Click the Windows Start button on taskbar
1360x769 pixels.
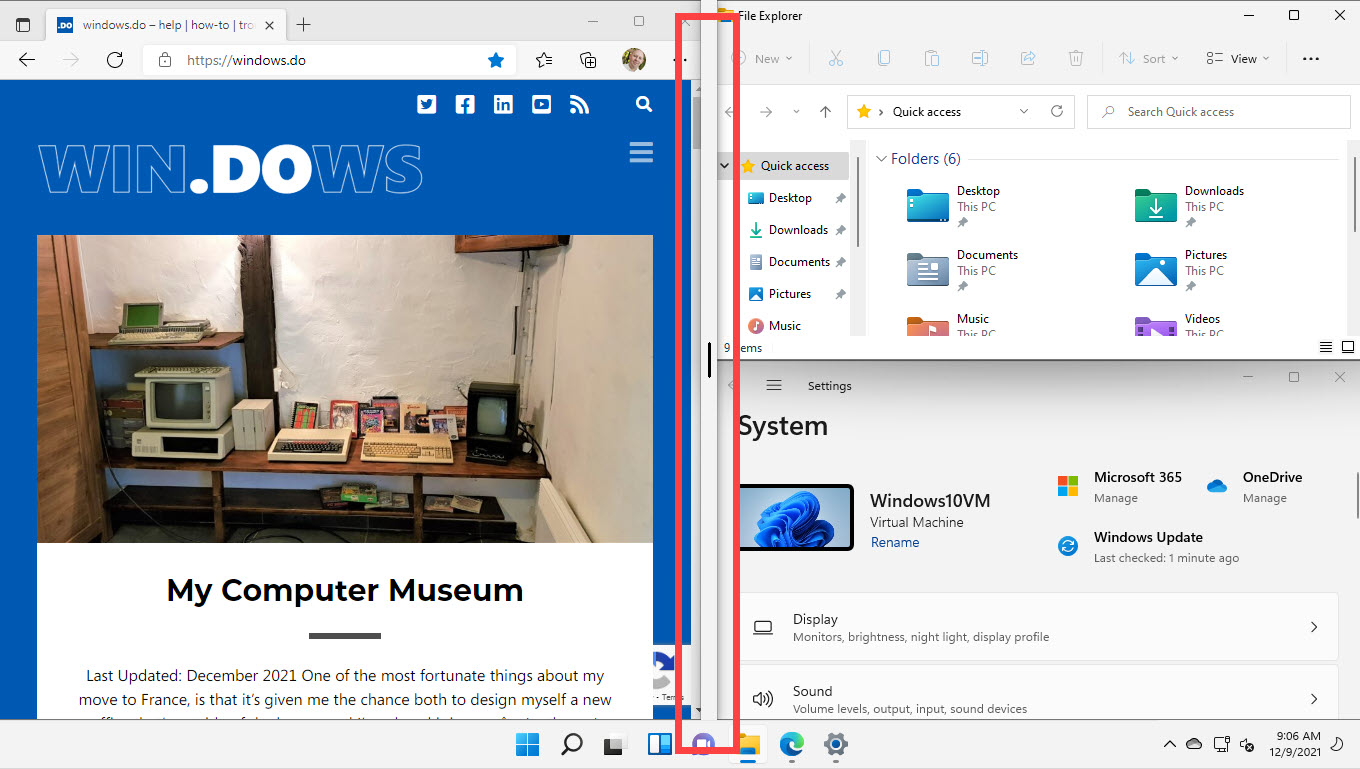527,744
